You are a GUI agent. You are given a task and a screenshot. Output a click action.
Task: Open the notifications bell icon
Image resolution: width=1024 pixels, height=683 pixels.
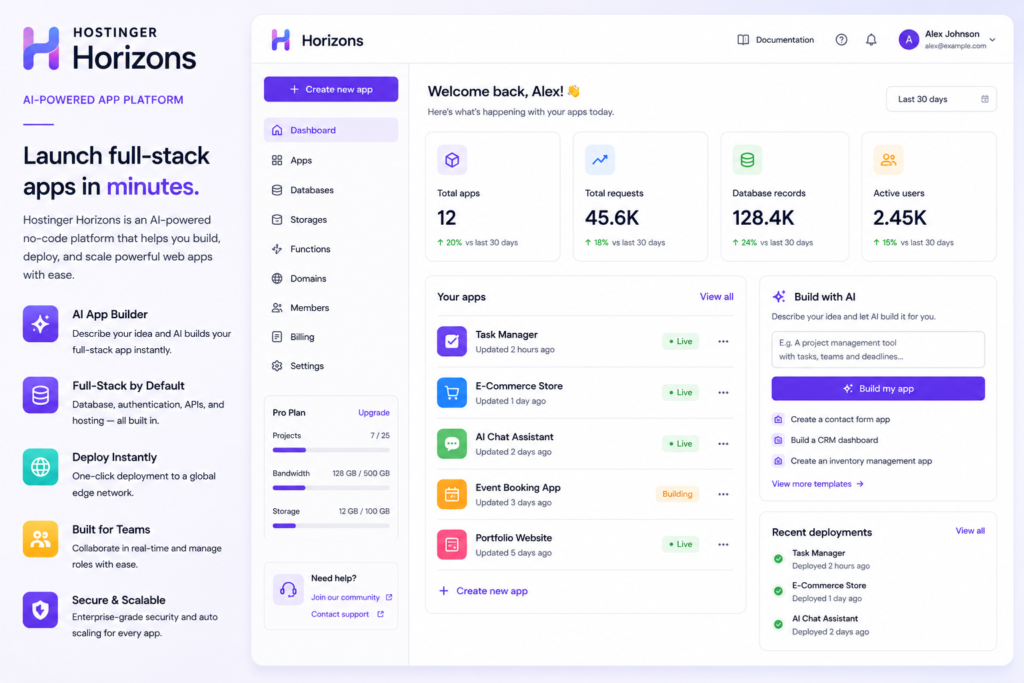pyautogui.click(x=871, y=40)
